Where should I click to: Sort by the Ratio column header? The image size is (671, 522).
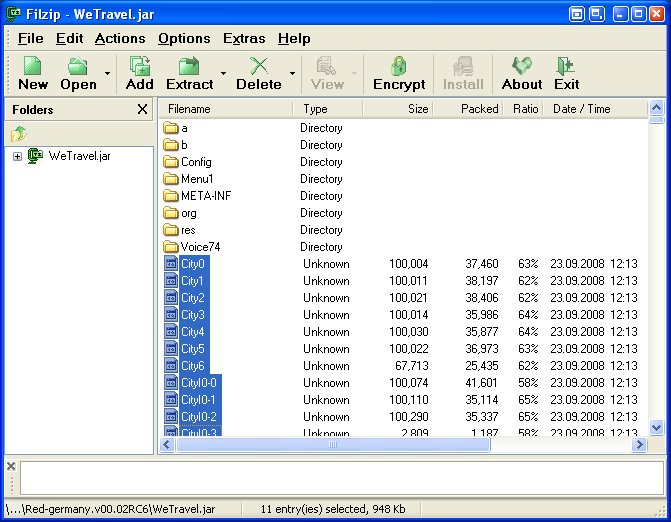(523, 109)
